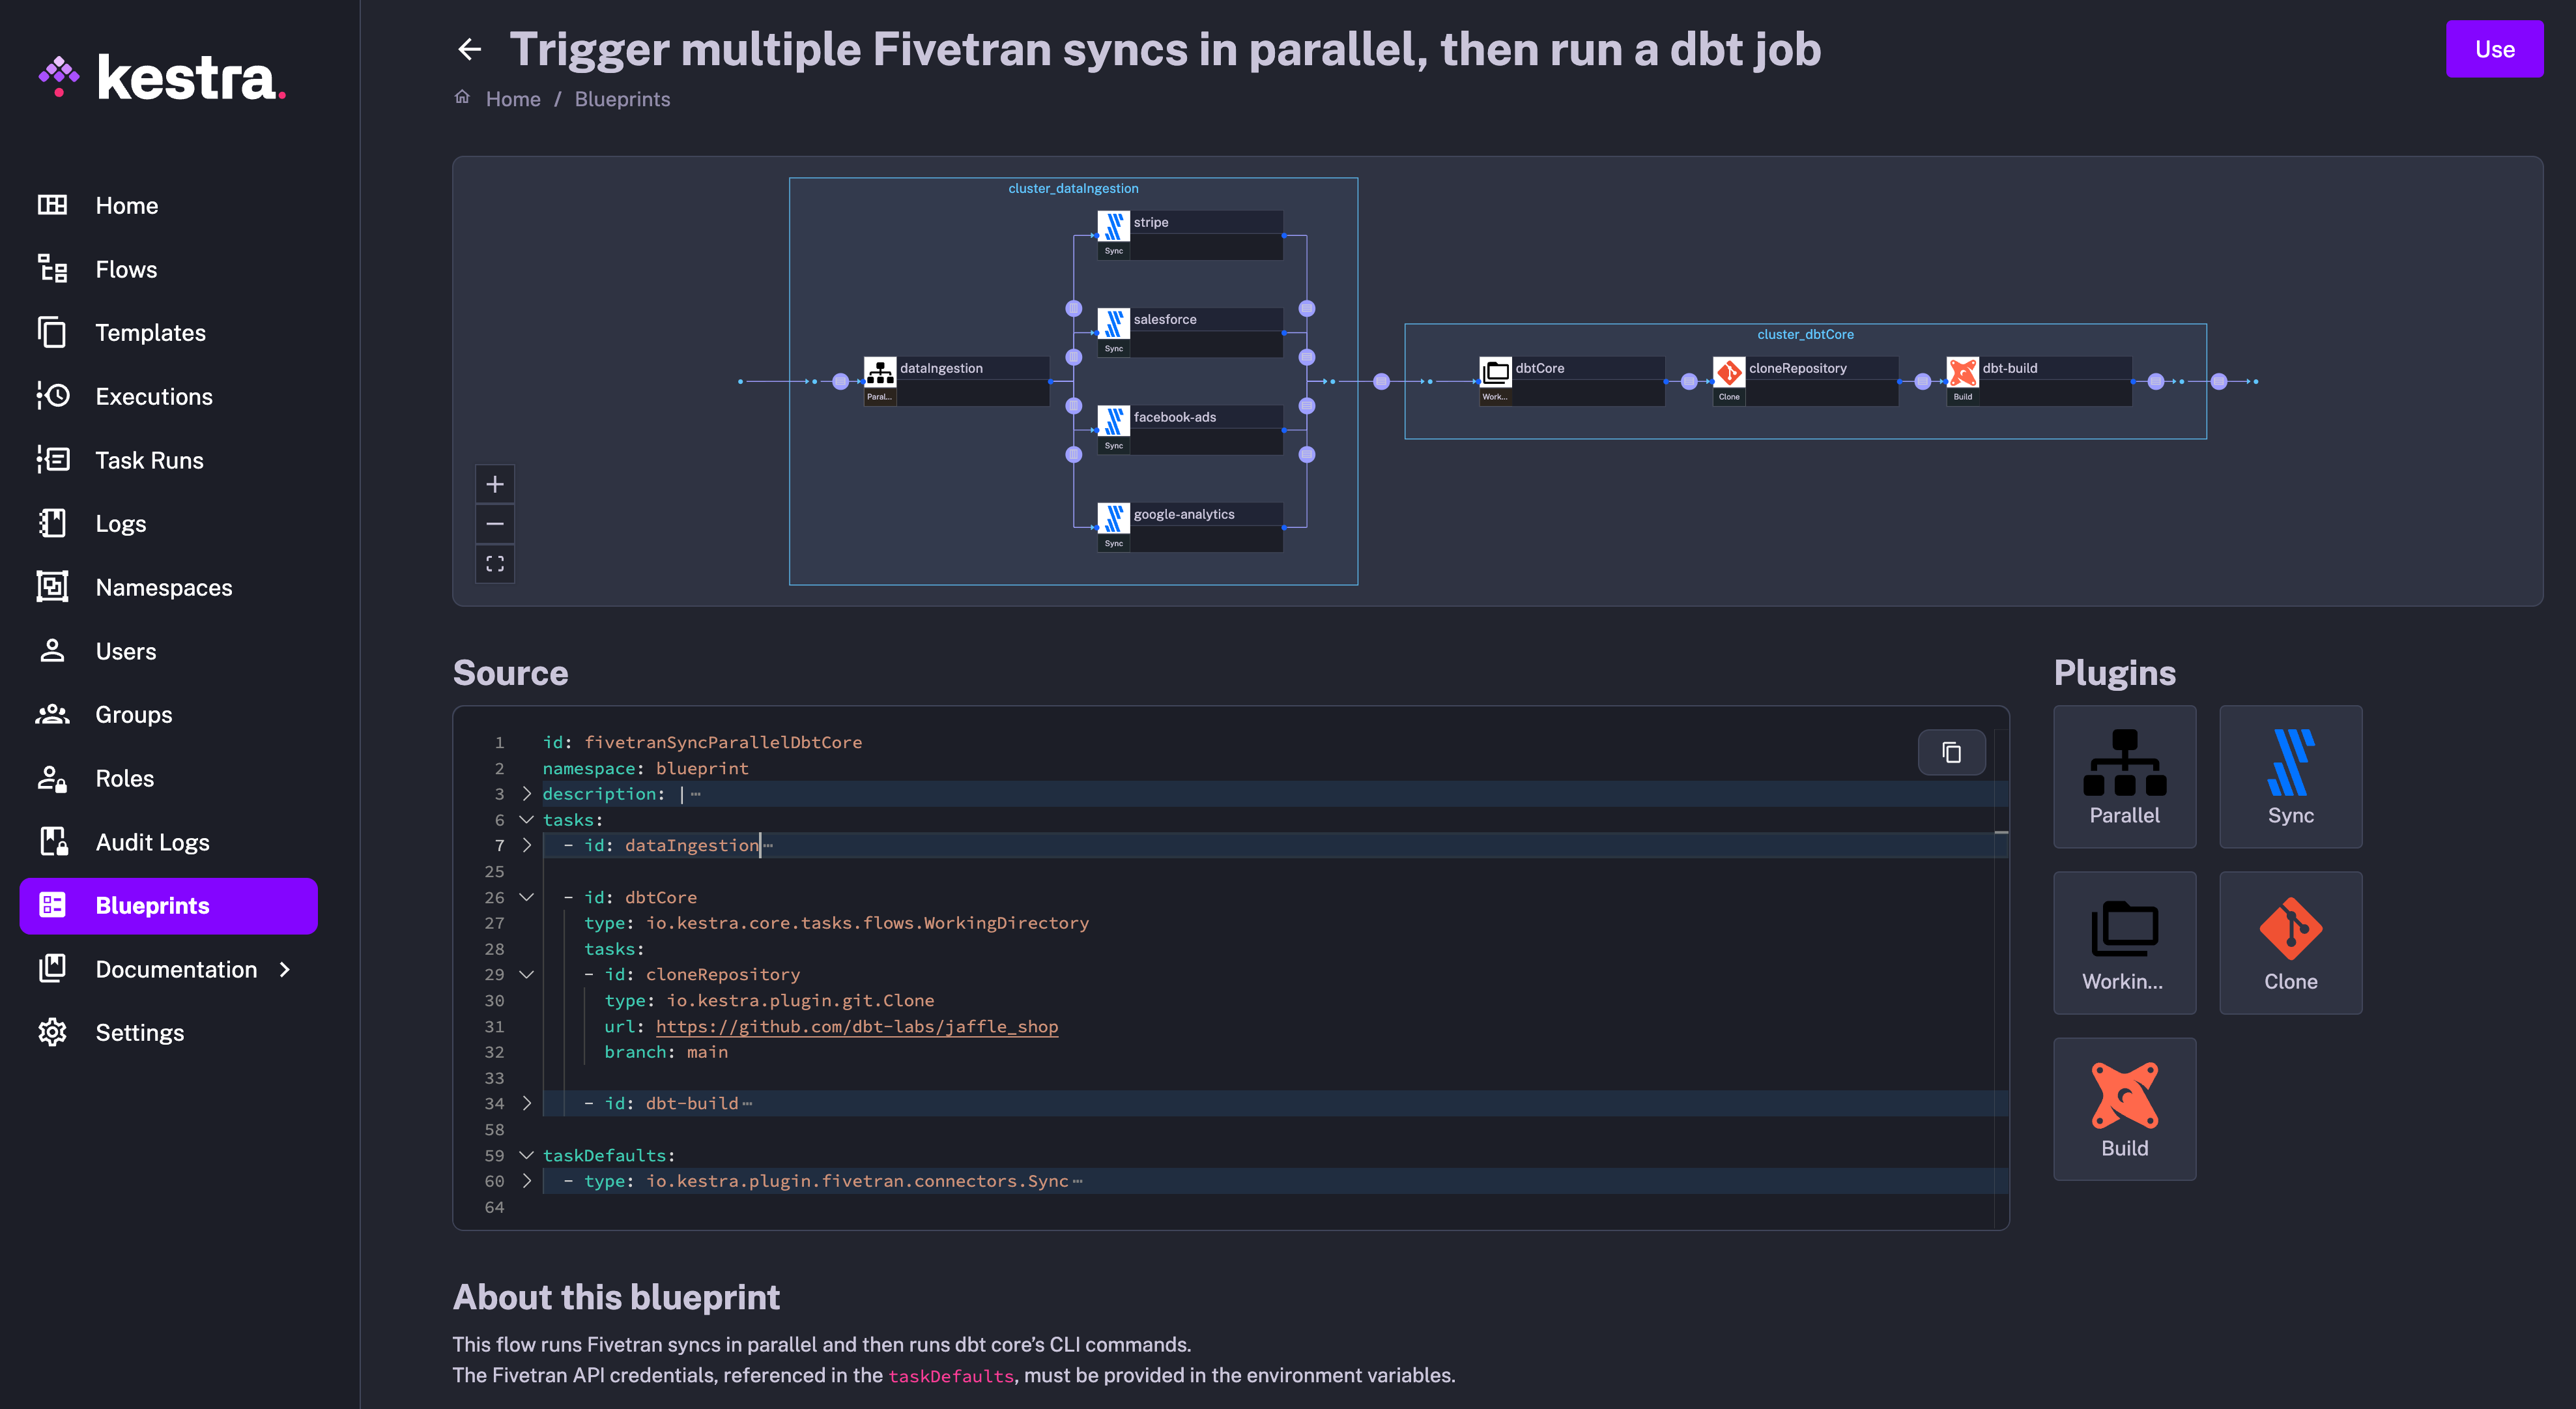Copy the flow source code
The width and height of the screenshot is (2576, 1409).
1951,752
